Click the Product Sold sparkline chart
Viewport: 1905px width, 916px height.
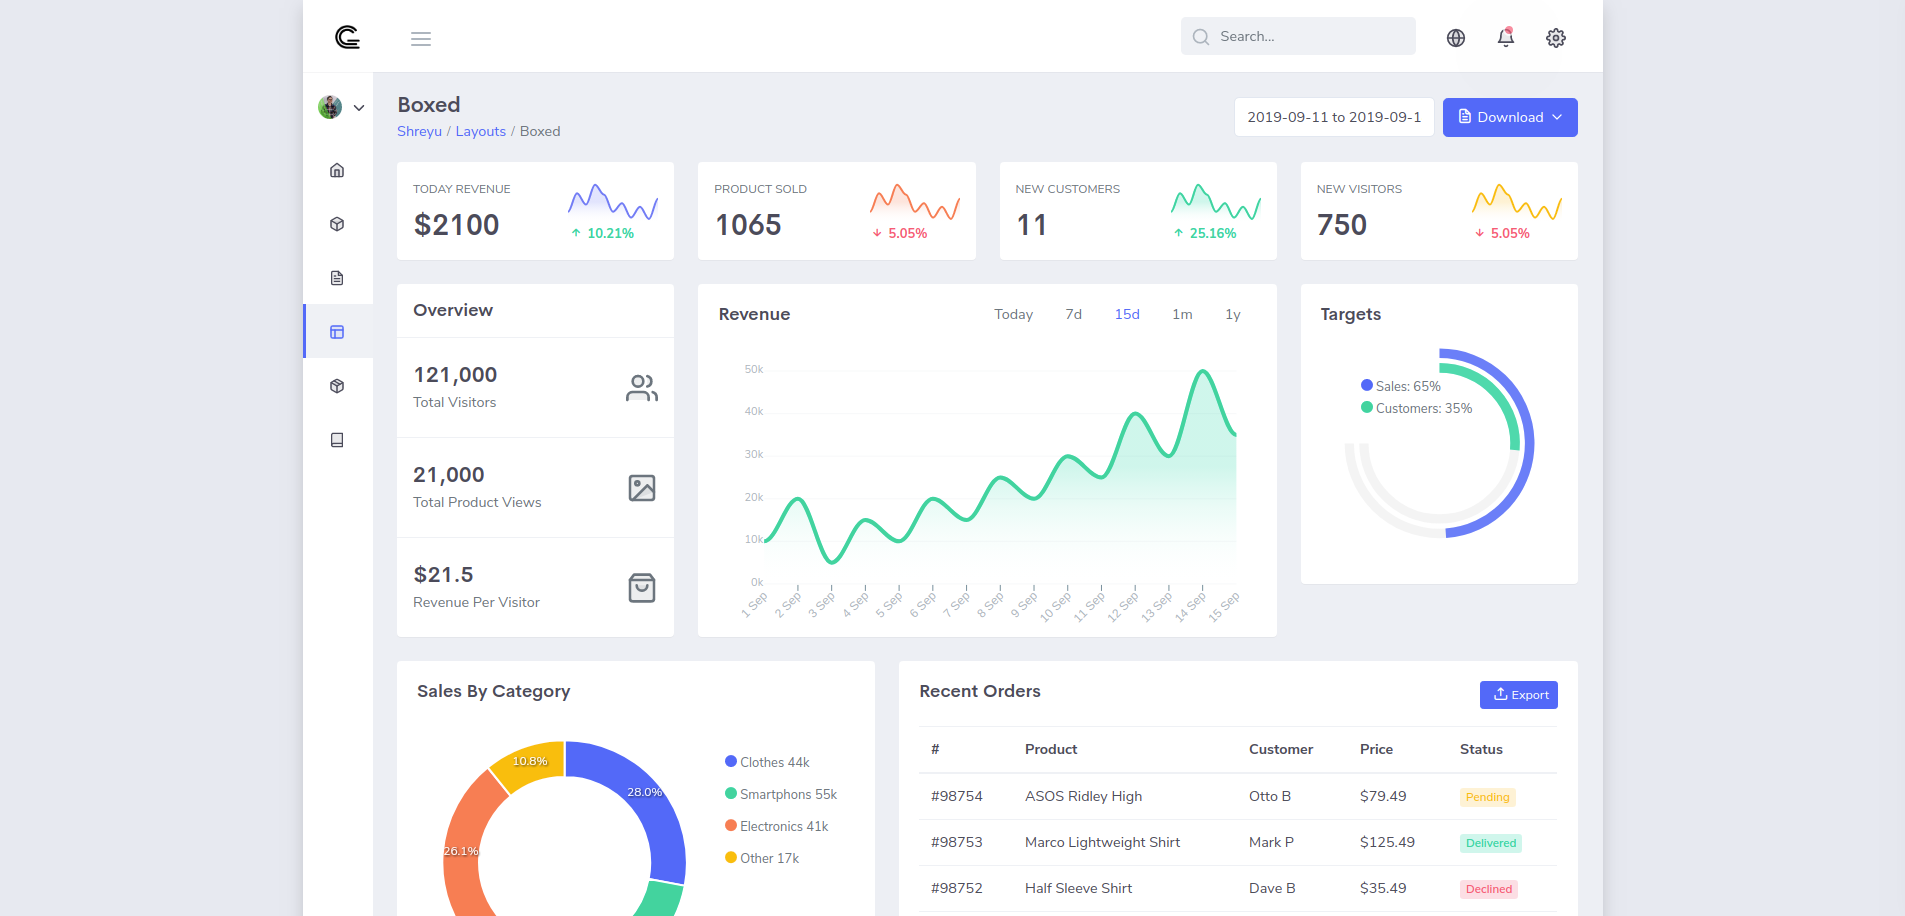coord(915,201)
